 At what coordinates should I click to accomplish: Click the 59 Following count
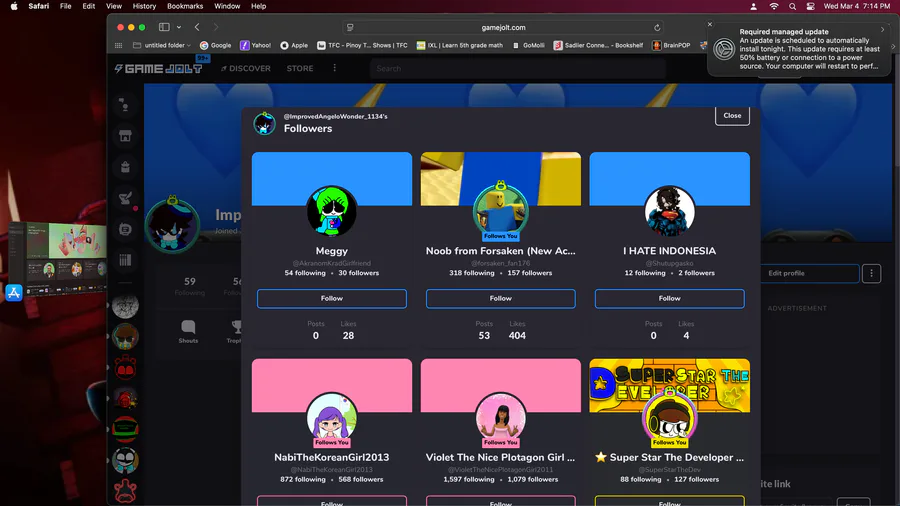(189, 286)
